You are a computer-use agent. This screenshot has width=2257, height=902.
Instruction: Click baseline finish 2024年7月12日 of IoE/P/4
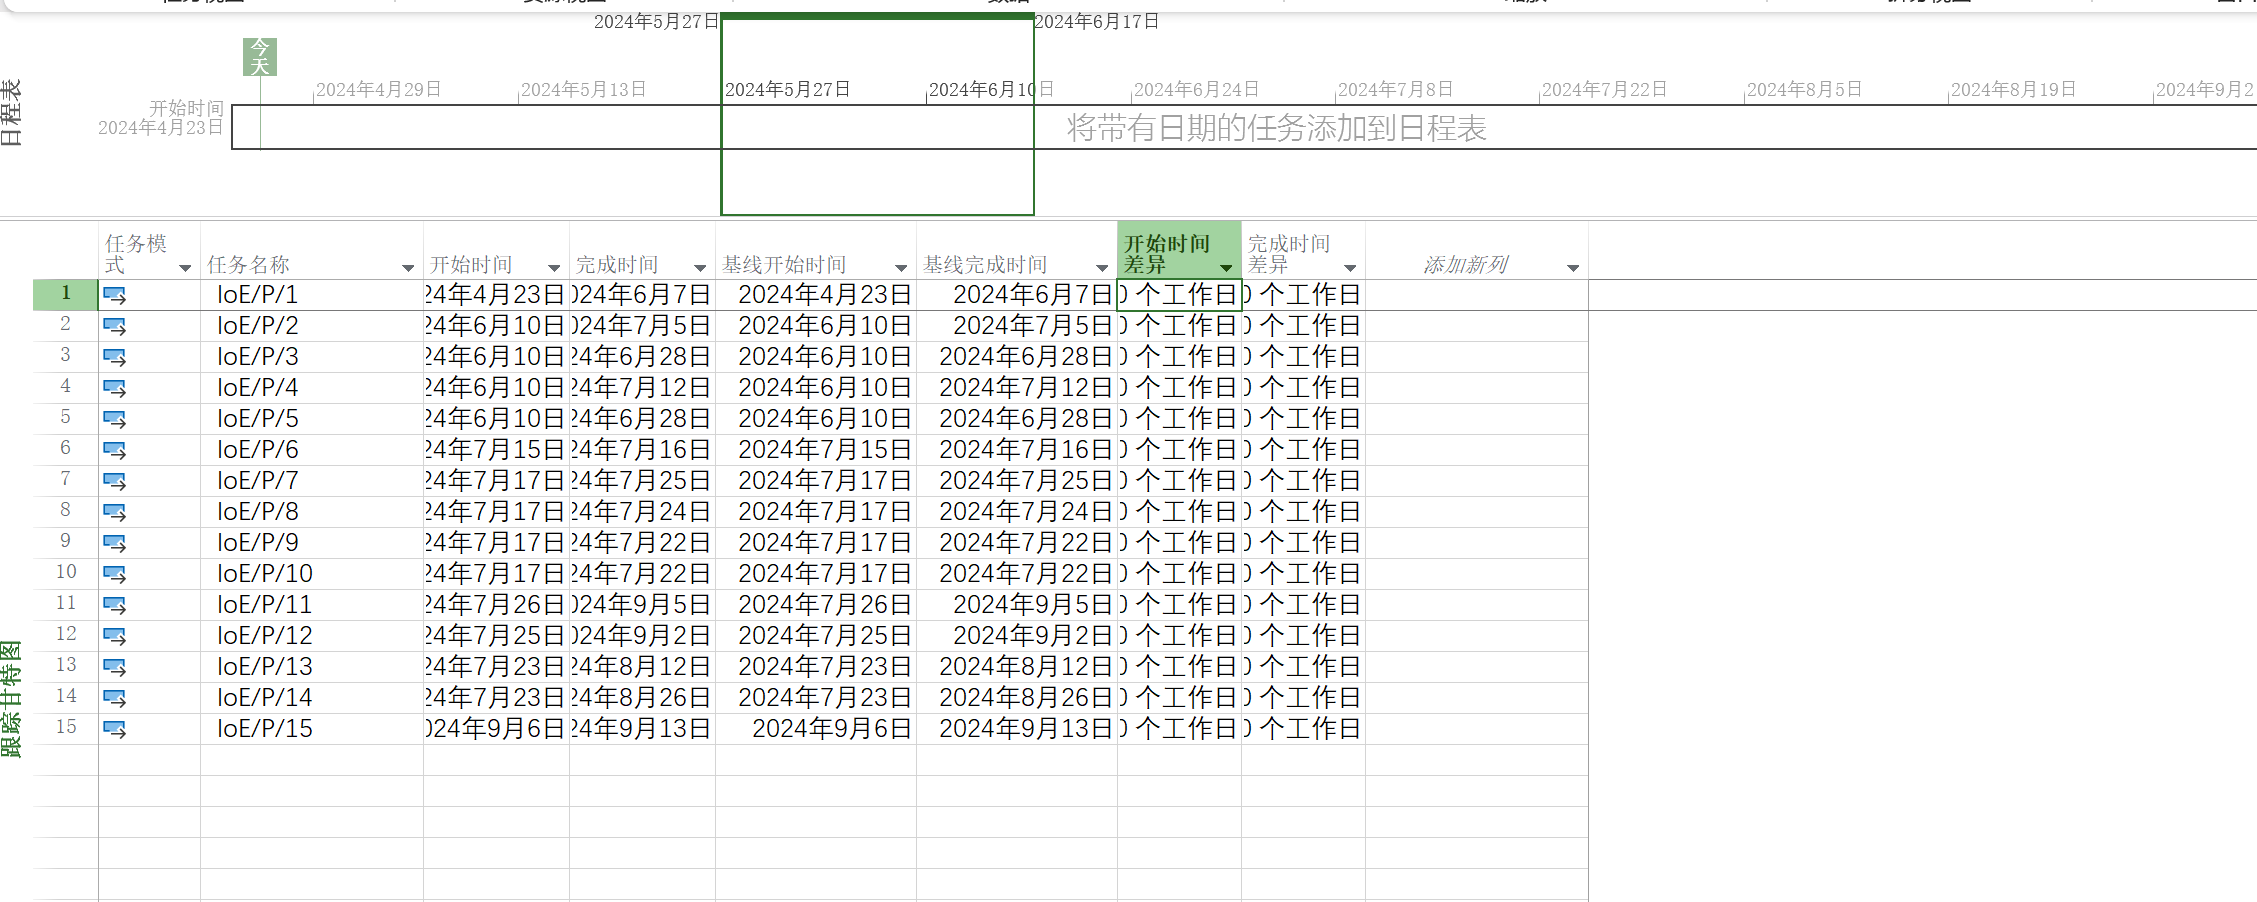pos(1026,388)
